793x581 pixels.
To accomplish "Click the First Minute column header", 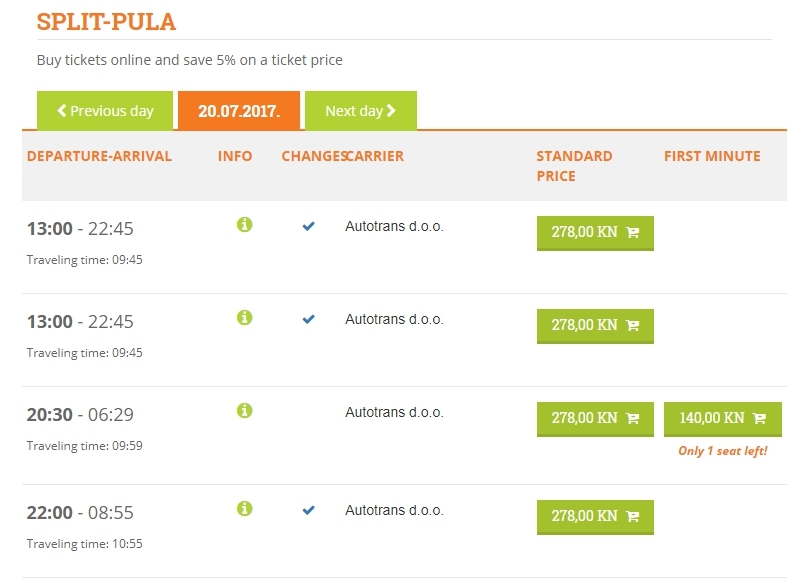I will (712, 156).
